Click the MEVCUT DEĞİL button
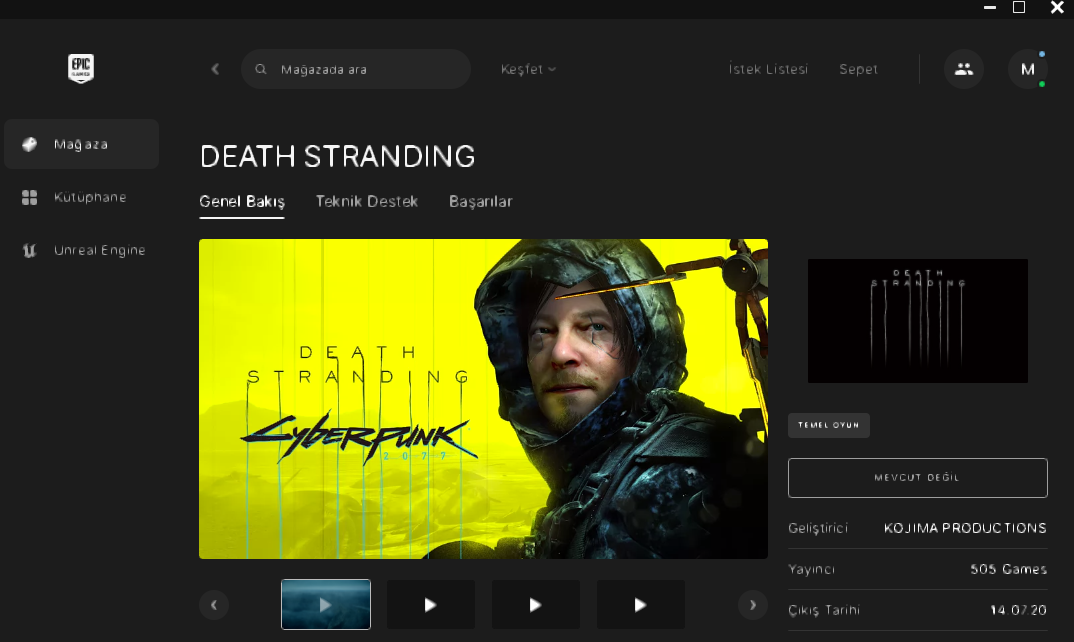The height and width of the screenshot is (642, 1074). point(918,478)
